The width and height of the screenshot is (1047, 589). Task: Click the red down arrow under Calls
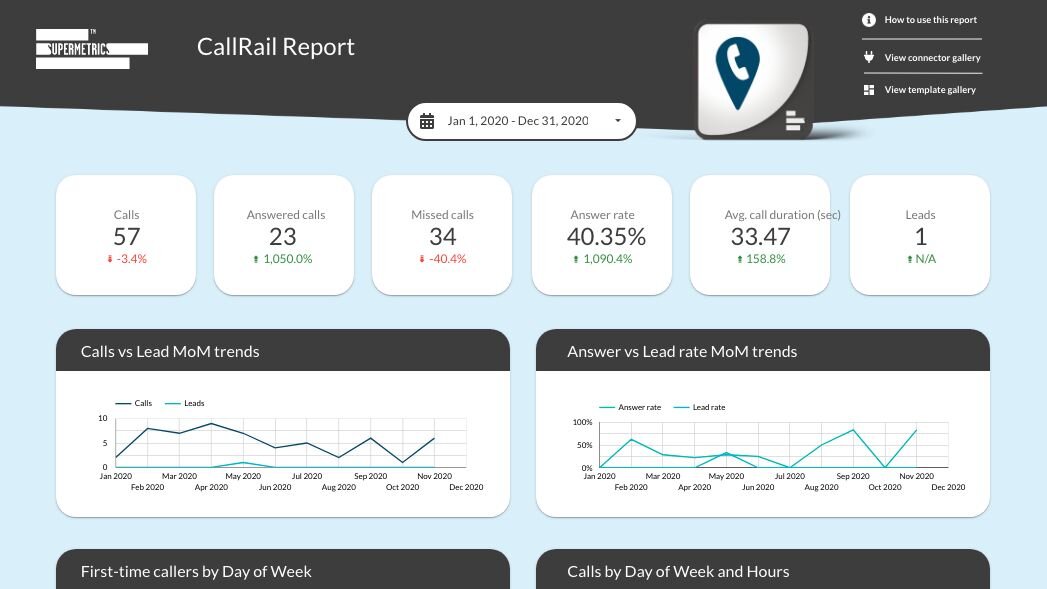click(x=111, y=259)
